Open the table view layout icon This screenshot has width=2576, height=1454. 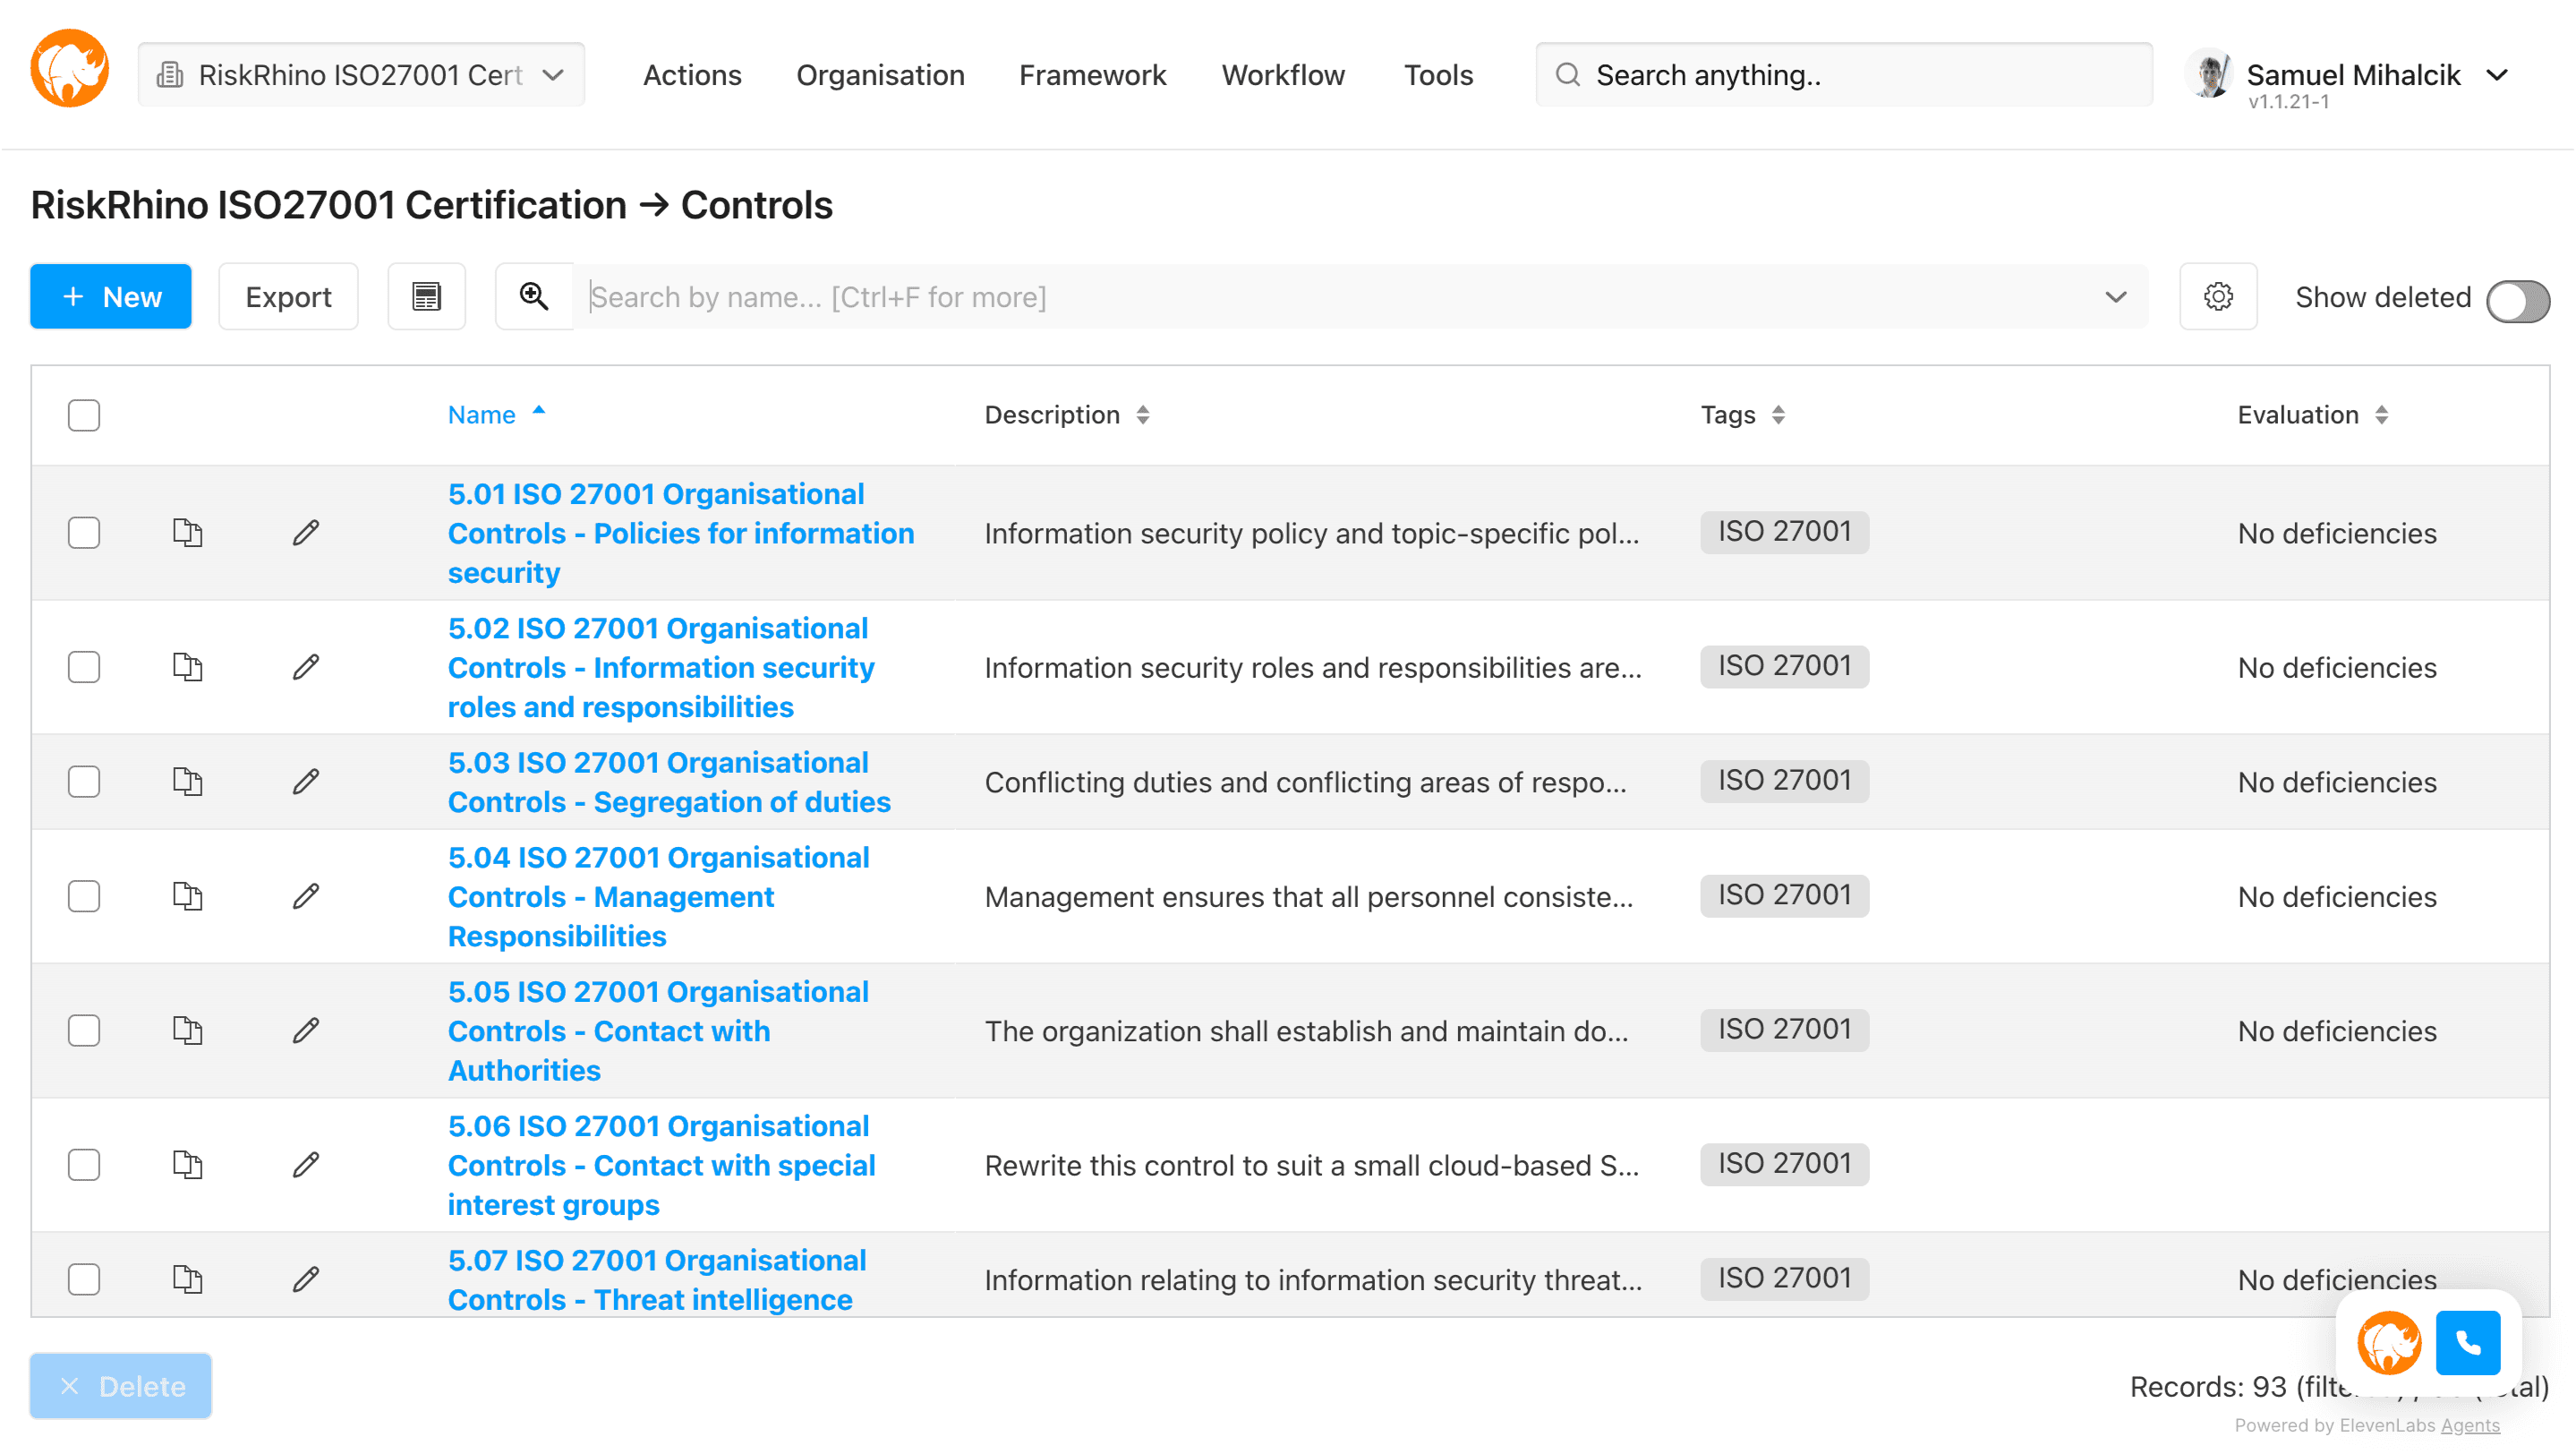pyautogui.click(x=427, y=297)
